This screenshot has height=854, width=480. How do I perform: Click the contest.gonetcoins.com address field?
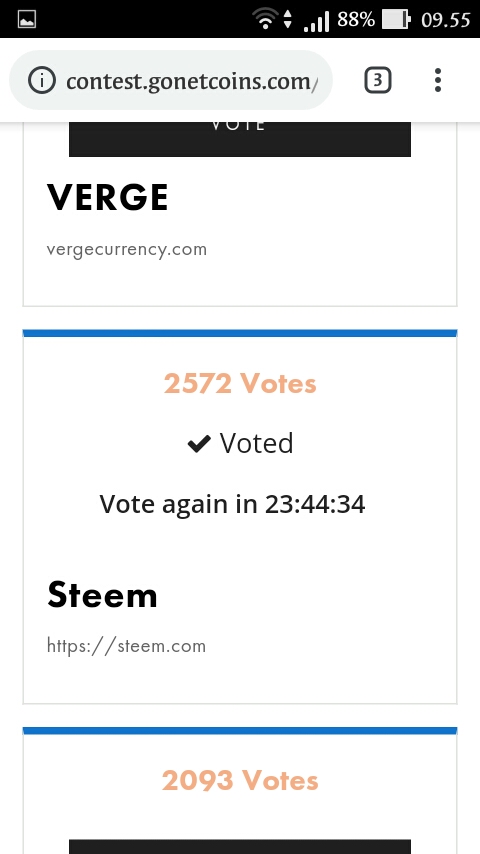pos(171,81)
